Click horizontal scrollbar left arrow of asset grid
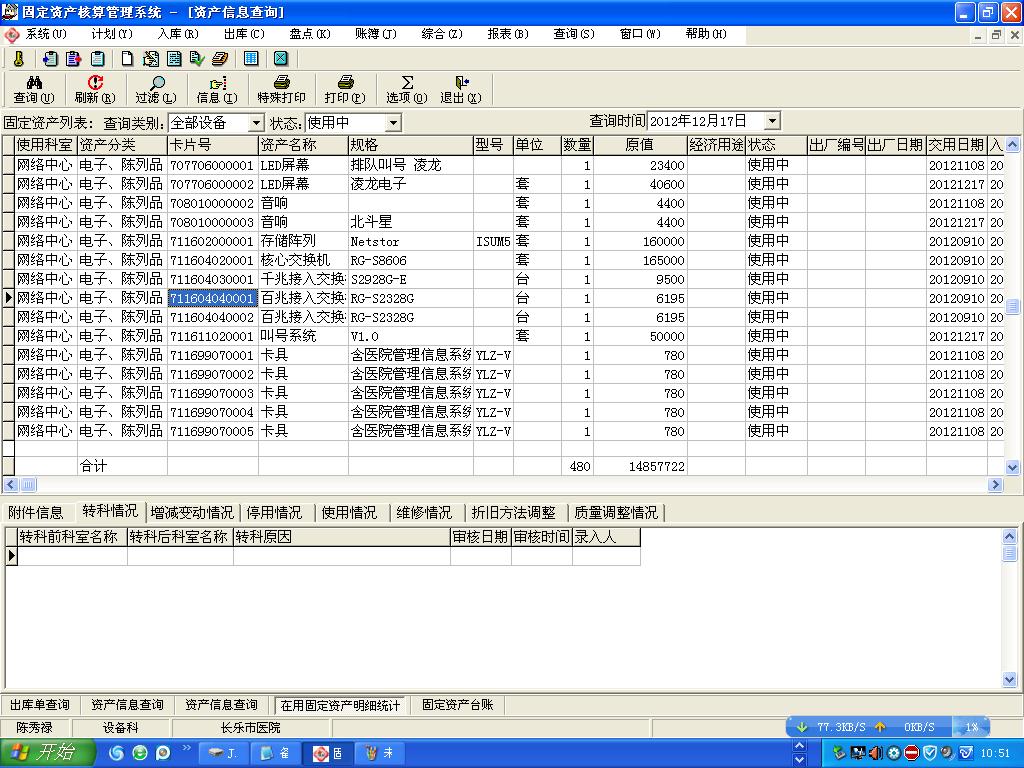Viewport: 1024px width, 768px height. pos(10,485)
